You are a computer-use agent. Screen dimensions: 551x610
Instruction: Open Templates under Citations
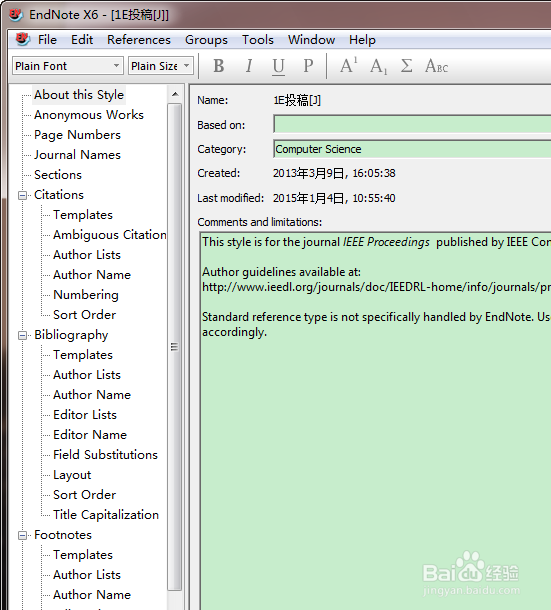tap(83, 215)
